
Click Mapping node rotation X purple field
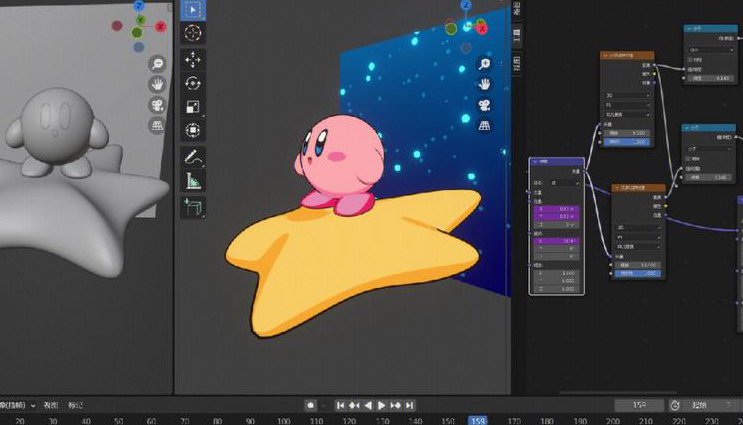(557, 241)
